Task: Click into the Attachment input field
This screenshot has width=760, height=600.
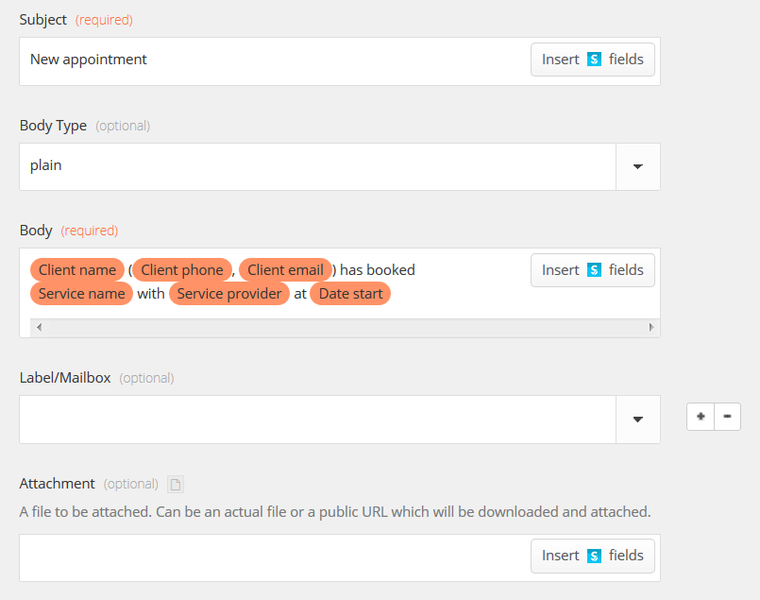Action: (270, 557)
